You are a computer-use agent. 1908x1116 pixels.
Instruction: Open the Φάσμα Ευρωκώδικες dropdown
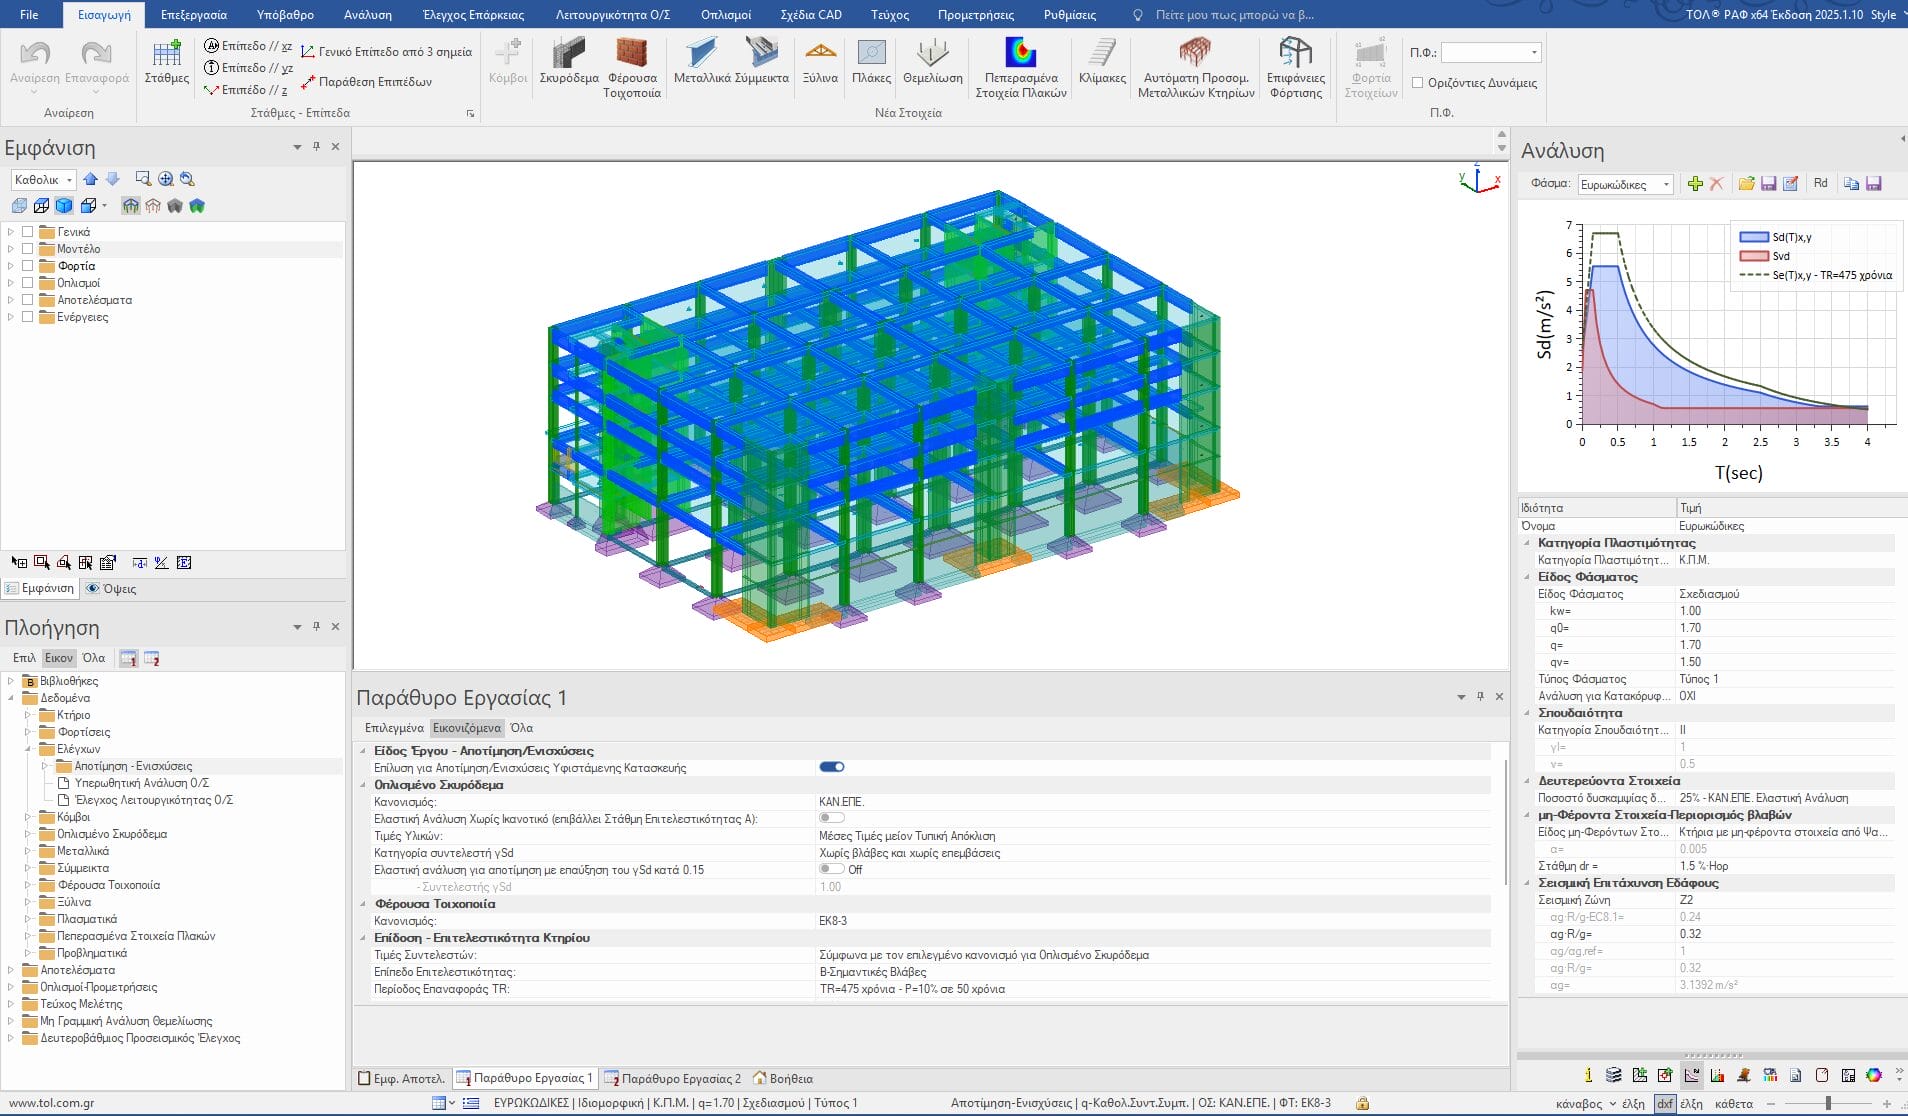(x=1624, y=184)
